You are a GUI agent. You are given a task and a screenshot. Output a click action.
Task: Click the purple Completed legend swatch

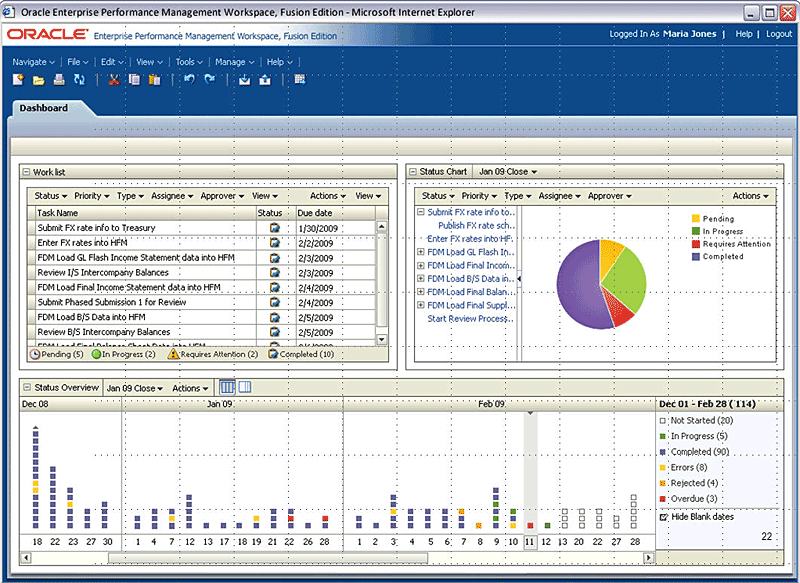pos(695,257)
